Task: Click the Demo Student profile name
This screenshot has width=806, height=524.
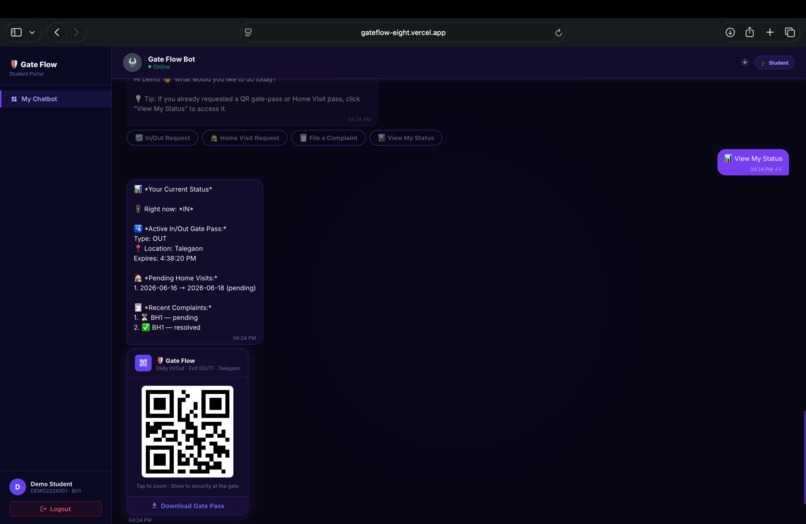Action: tap(51, 484)
